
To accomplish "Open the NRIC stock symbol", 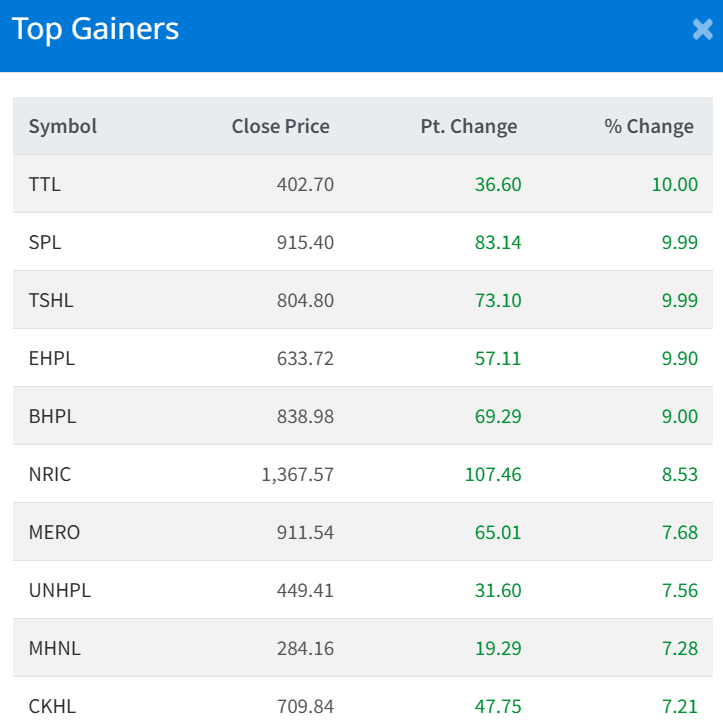I will [50, 474].
